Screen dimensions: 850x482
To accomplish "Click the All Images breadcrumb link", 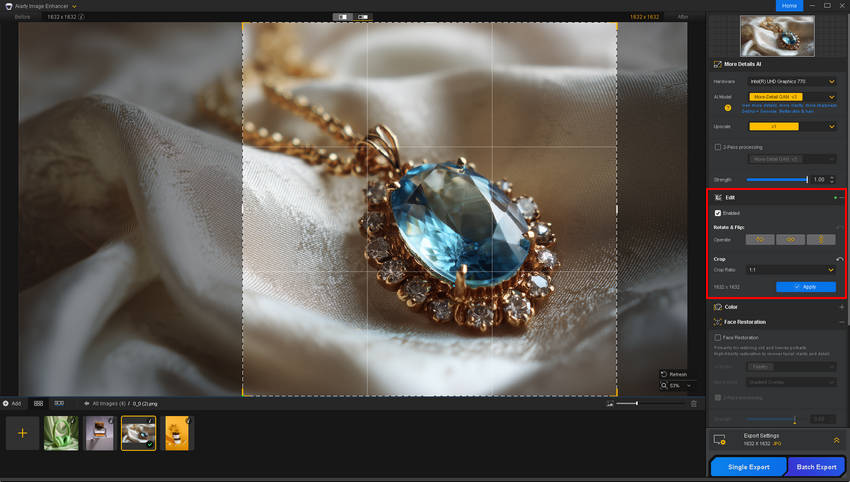I will coord(109,403).
